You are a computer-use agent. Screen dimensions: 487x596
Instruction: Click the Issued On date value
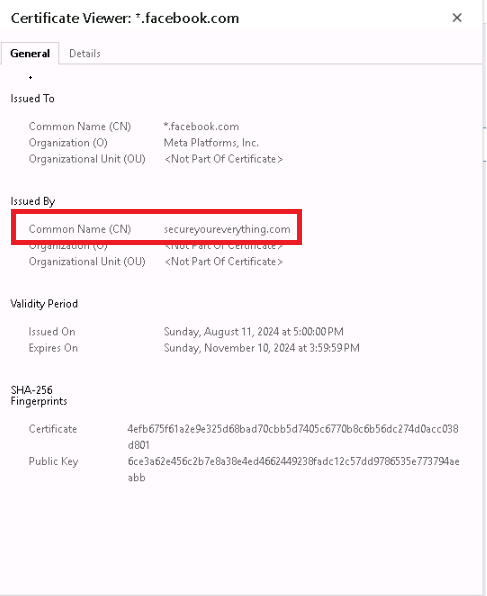point(254,332)
